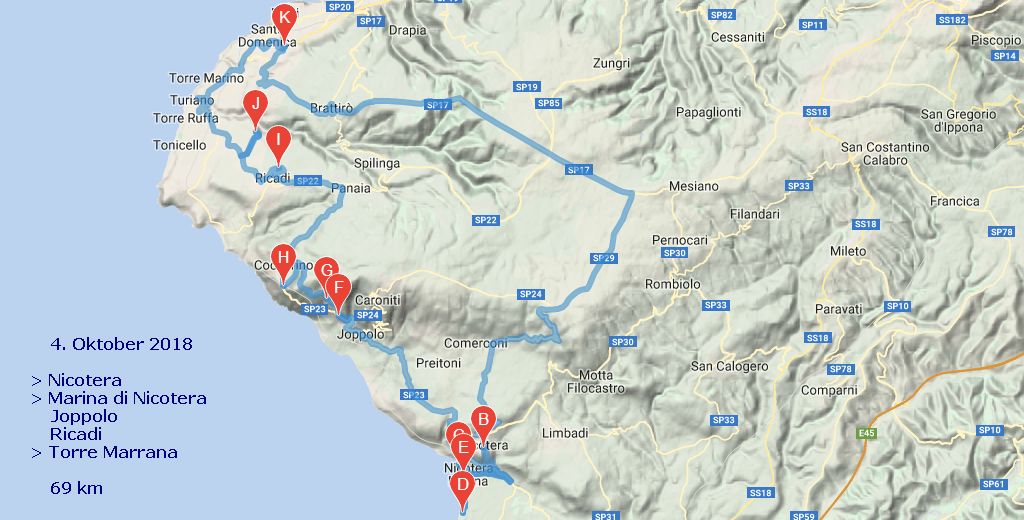Click the Rombiolo town label
Screen dimensions: 1024x520
pyautogui.click(x=673, y=284)
